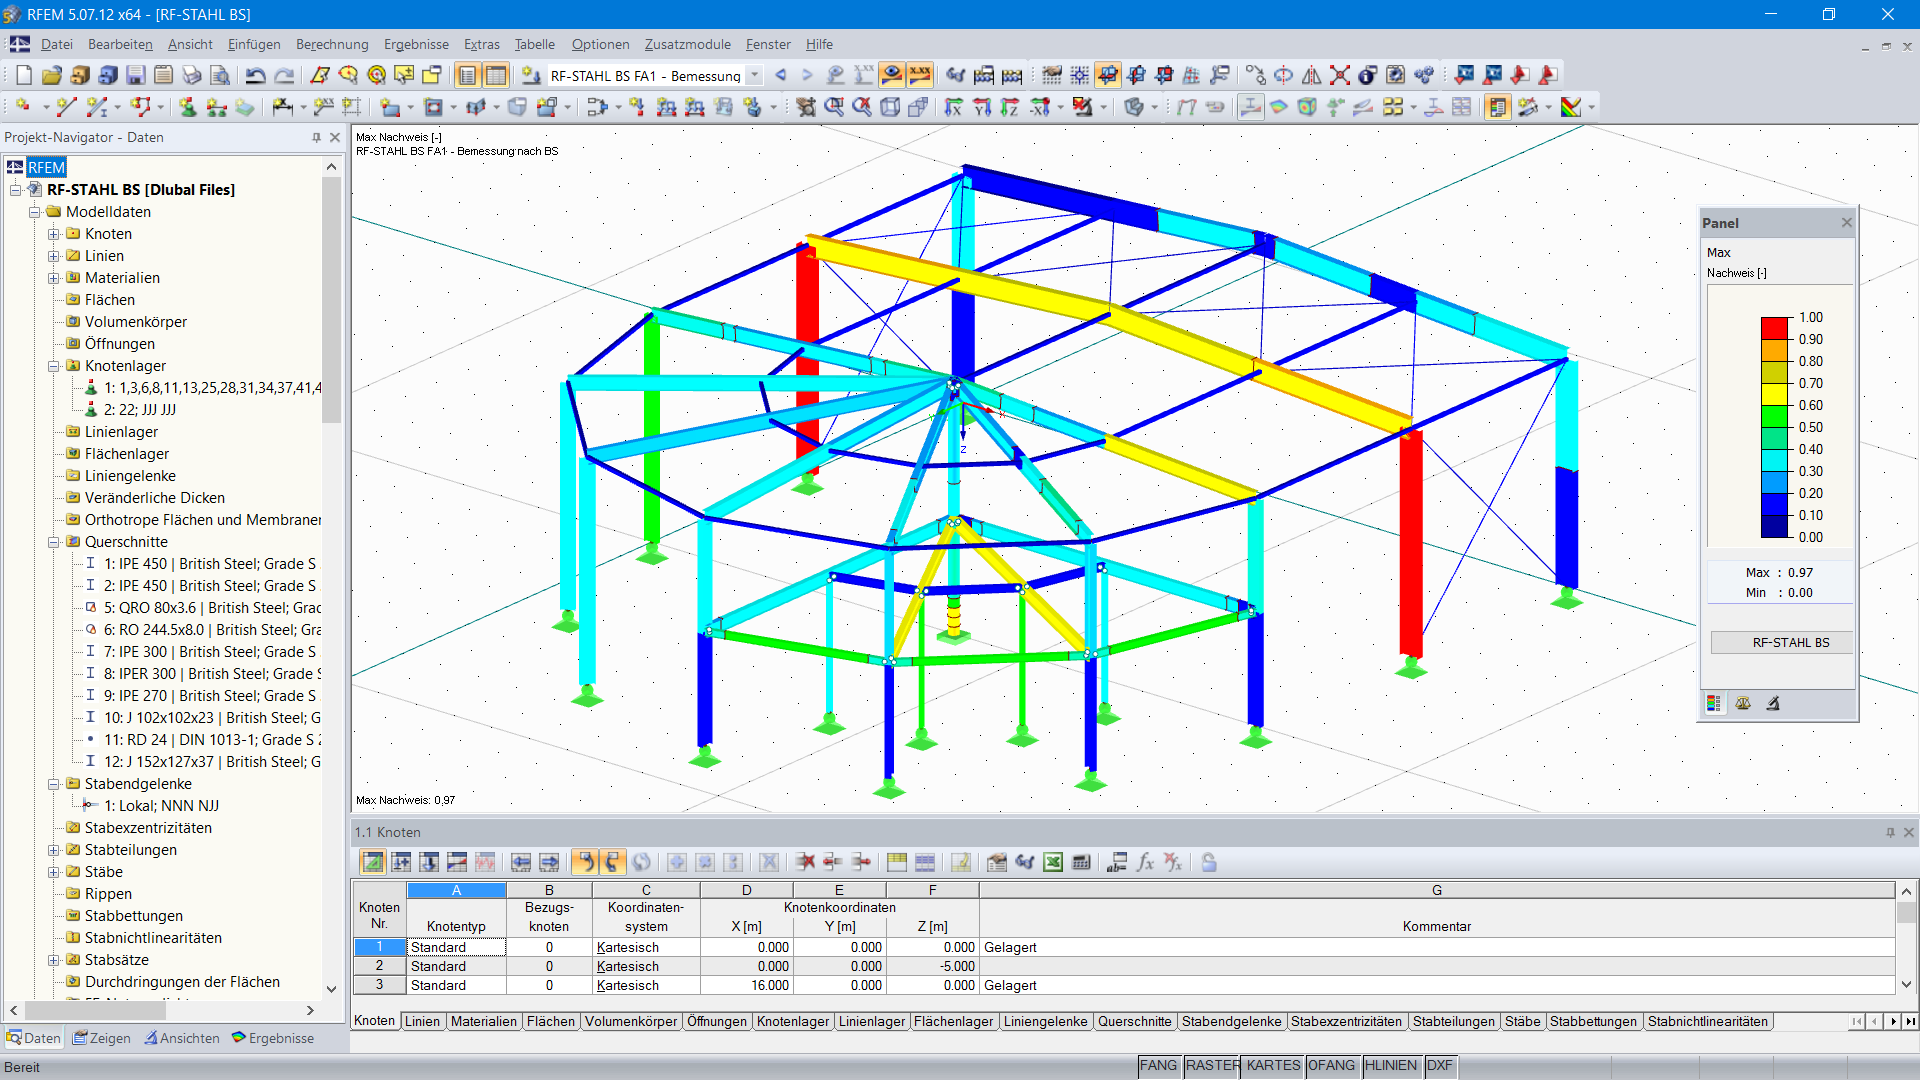Screen dimensions: 1920x1080
Task: Click the previous result arrow icon
Action: [781, 75]
